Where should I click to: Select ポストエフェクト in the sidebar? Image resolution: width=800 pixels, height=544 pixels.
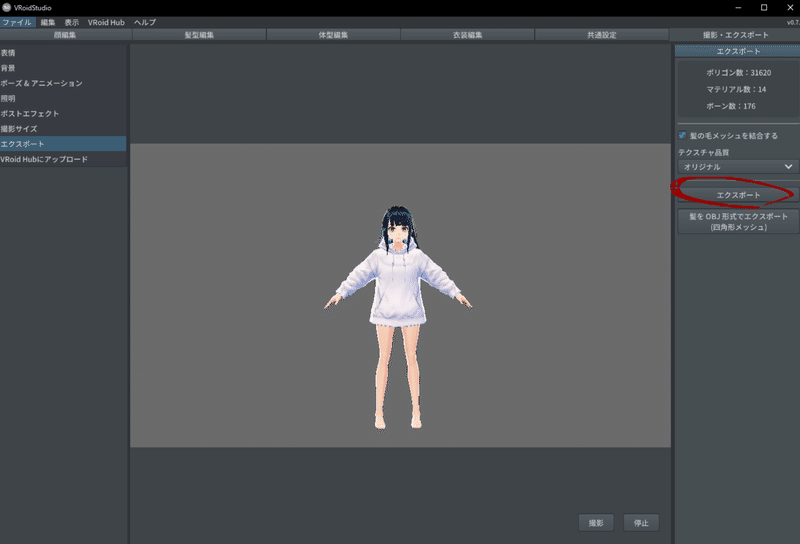click(63, 113)
